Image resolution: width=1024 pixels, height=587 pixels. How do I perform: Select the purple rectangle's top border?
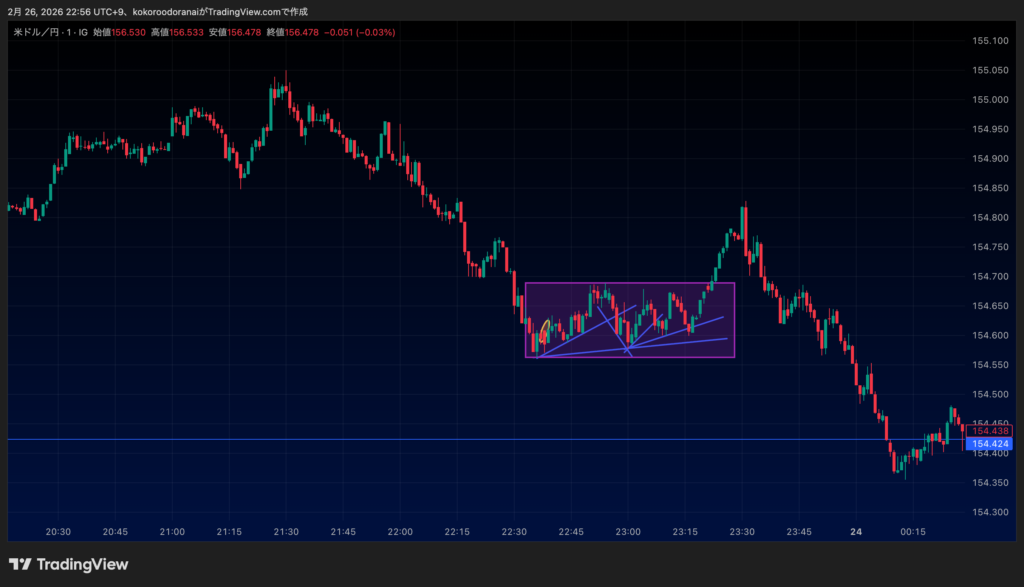coord(630,283)
